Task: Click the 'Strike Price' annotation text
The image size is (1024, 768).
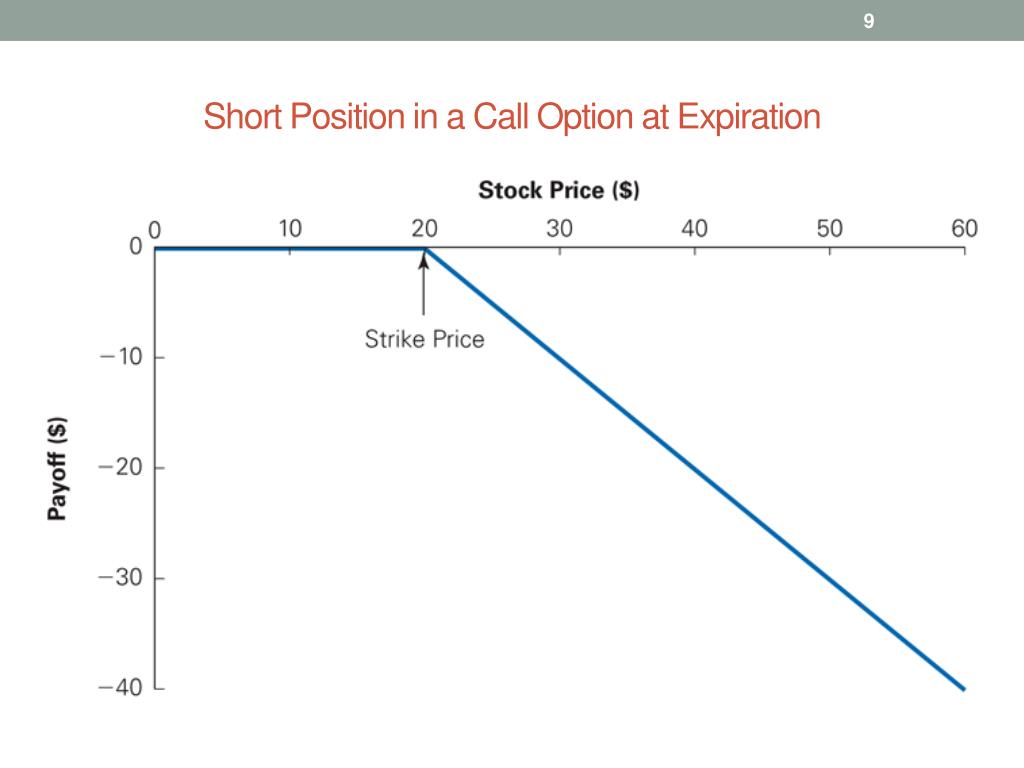Action: tap(424, 339)
